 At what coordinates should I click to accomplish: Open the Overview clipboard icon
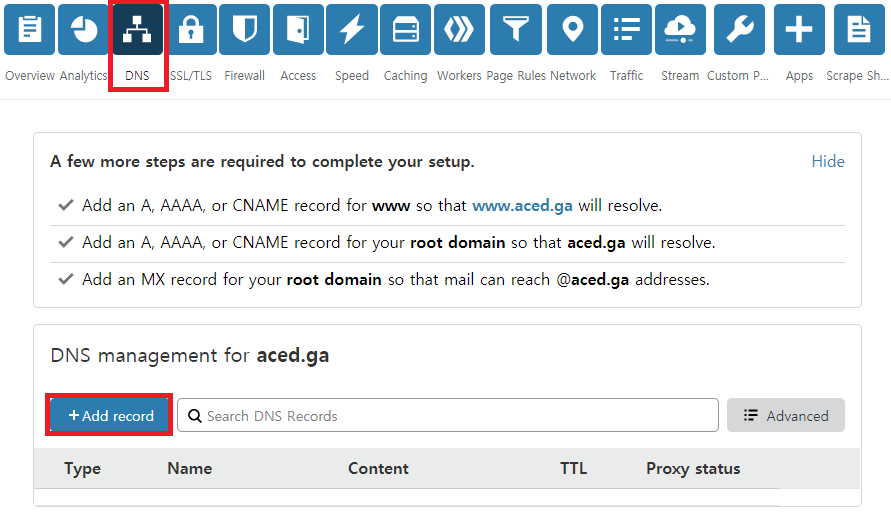(x=30, y=30)
